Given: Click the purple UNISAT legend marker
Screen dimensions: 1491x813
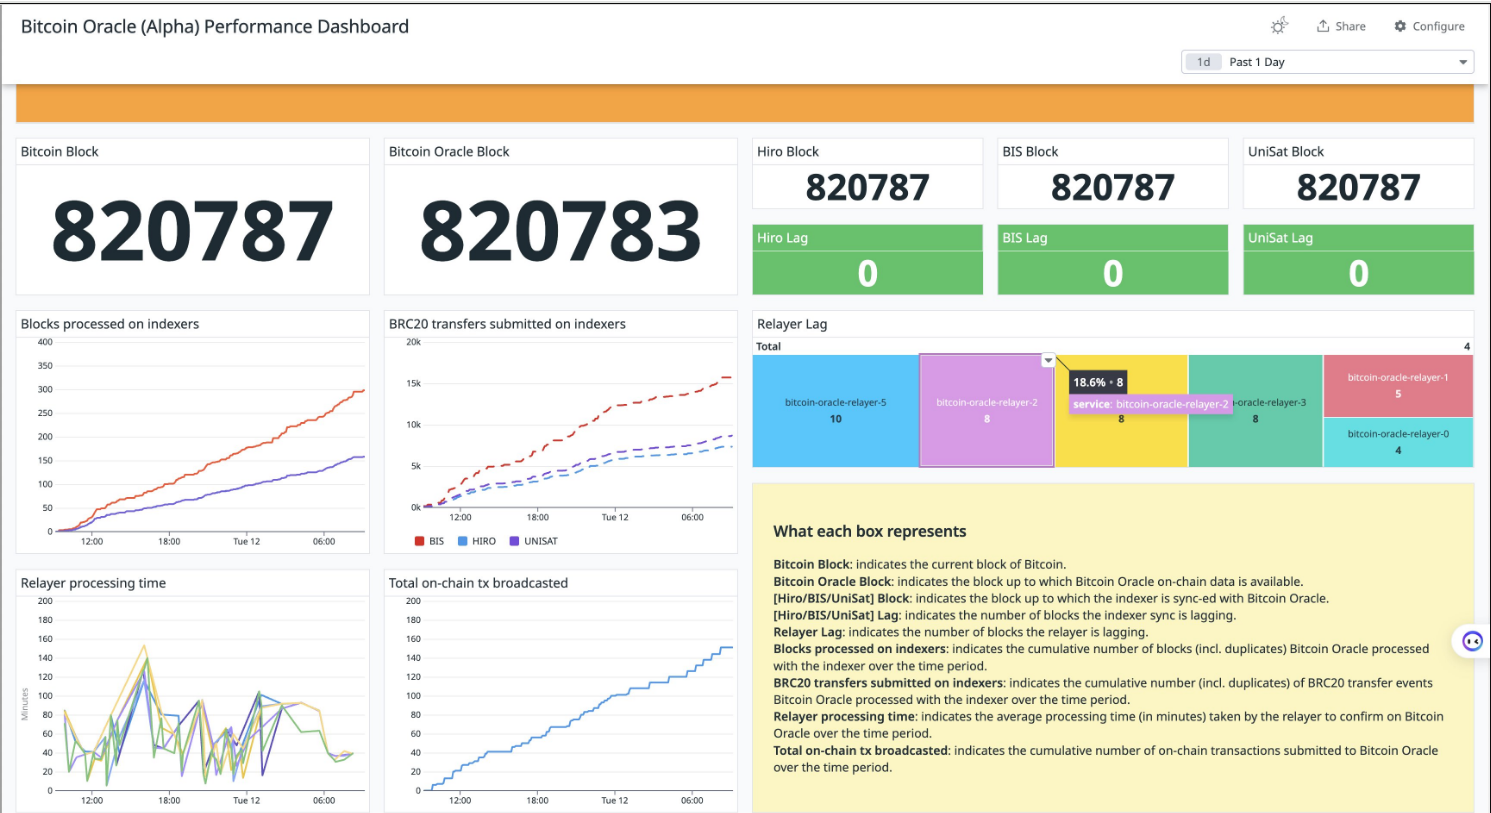Looking at the screenshot, I should (x=514, y=541).
